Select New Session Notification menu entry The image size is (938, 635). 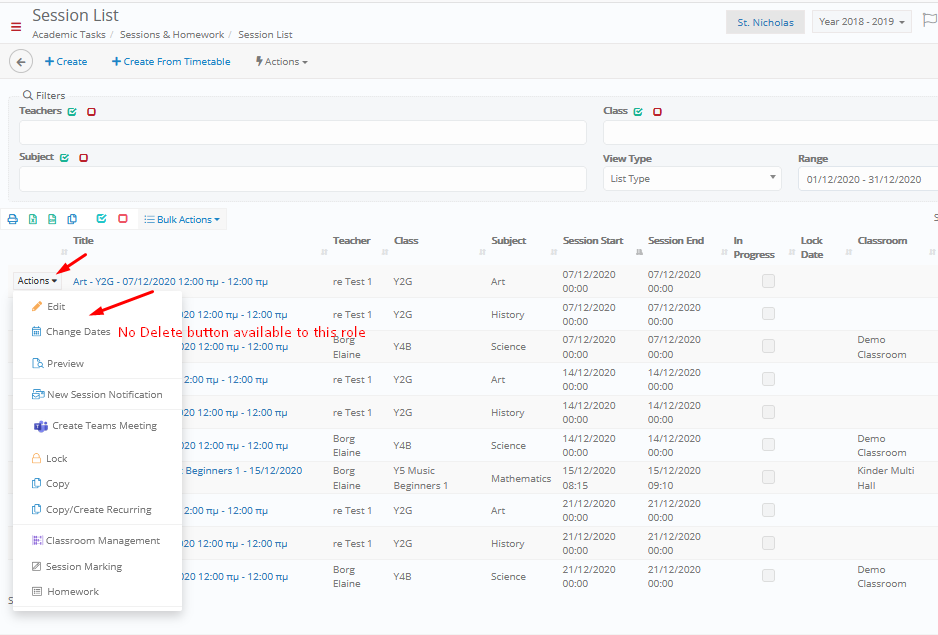click(x=98, y=394)
